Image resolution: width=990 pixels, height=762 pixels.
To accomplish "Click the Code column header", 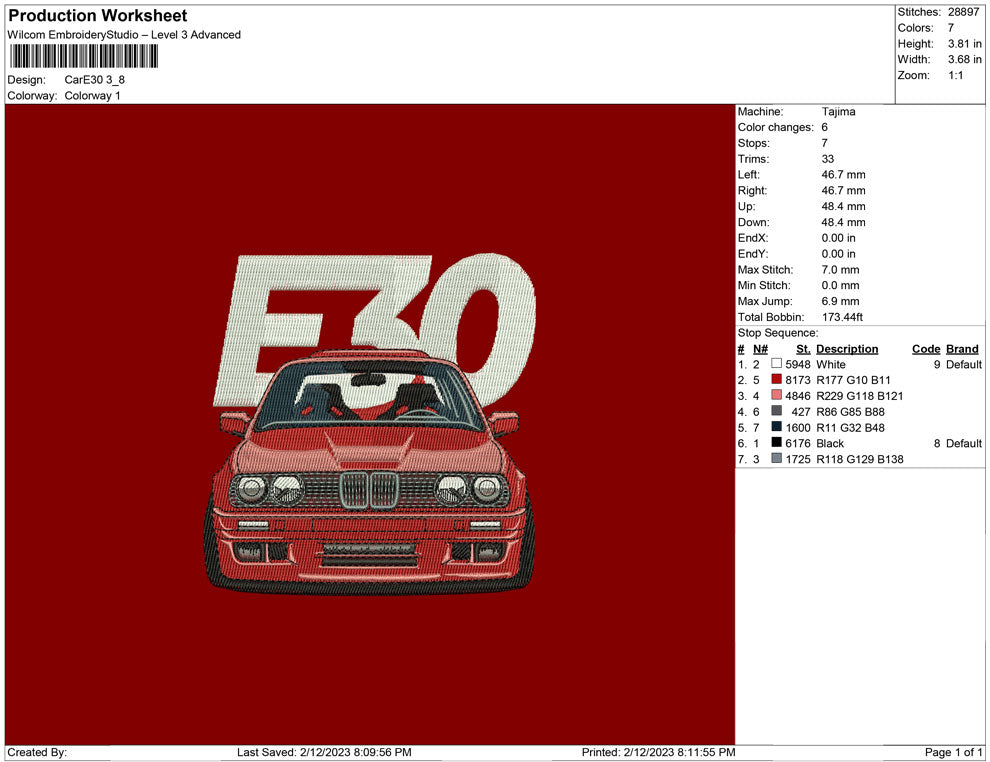I will [x=926, y=349].
